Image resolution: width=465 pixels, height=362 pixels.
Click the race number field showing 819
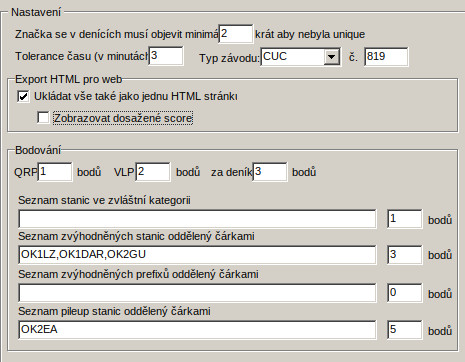386,56
